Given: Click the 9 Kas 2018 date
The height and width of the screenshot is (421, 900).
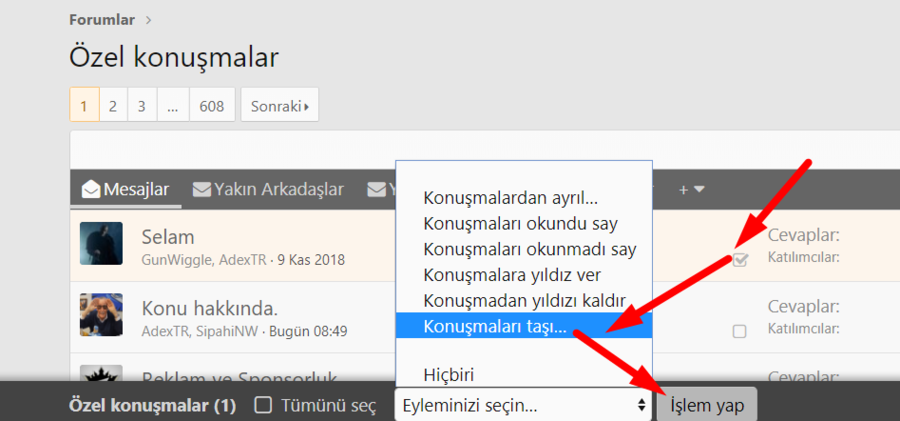Looking at the screenshot, I should pos(311,260).
